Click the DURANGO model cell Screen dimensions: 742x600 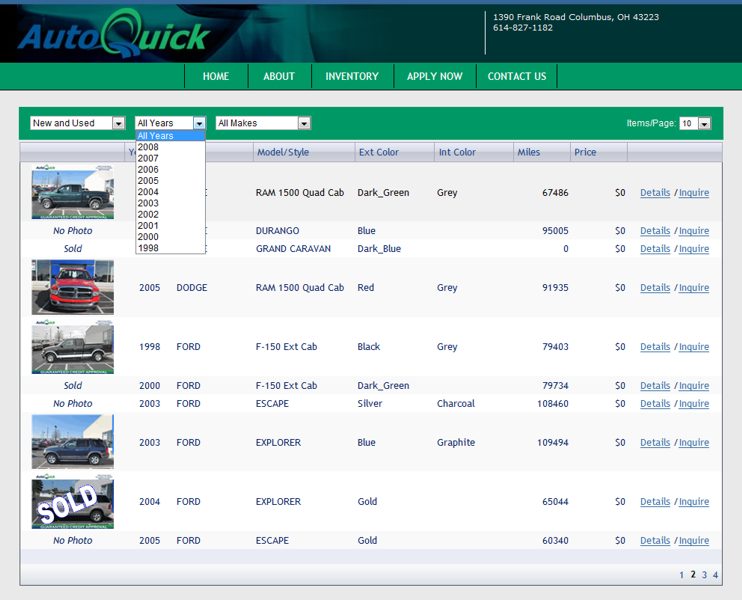tap(277, 231)
